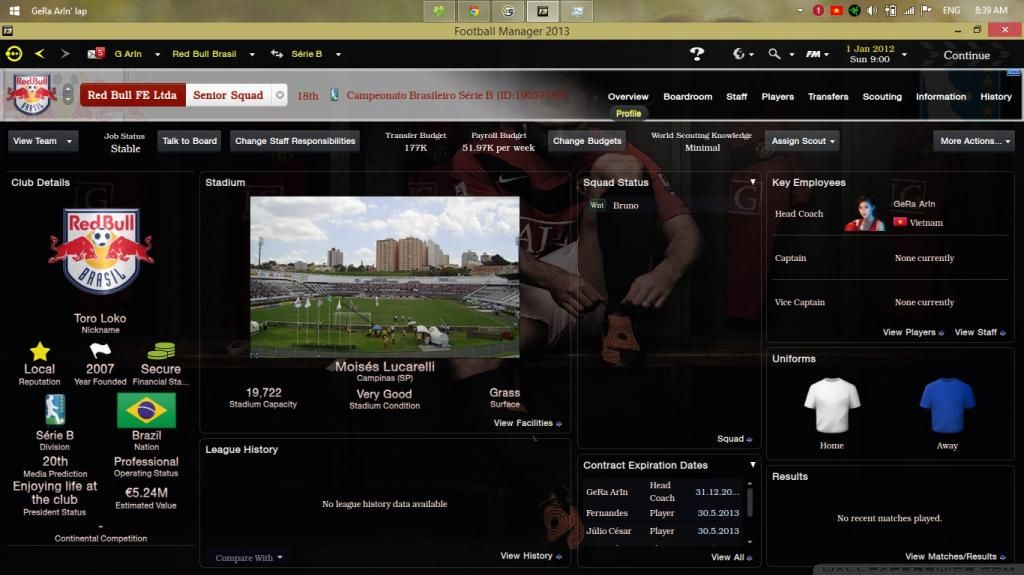Screen dimensions: 1024x575
Task: Switch to the Staff tab
Action: (736, 97)
